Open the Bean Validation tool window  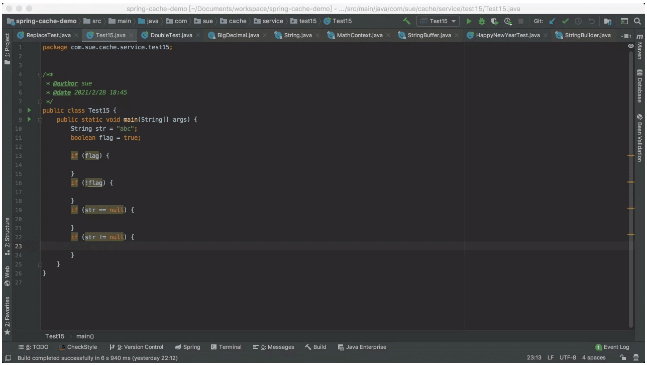[x=639, y=138]
